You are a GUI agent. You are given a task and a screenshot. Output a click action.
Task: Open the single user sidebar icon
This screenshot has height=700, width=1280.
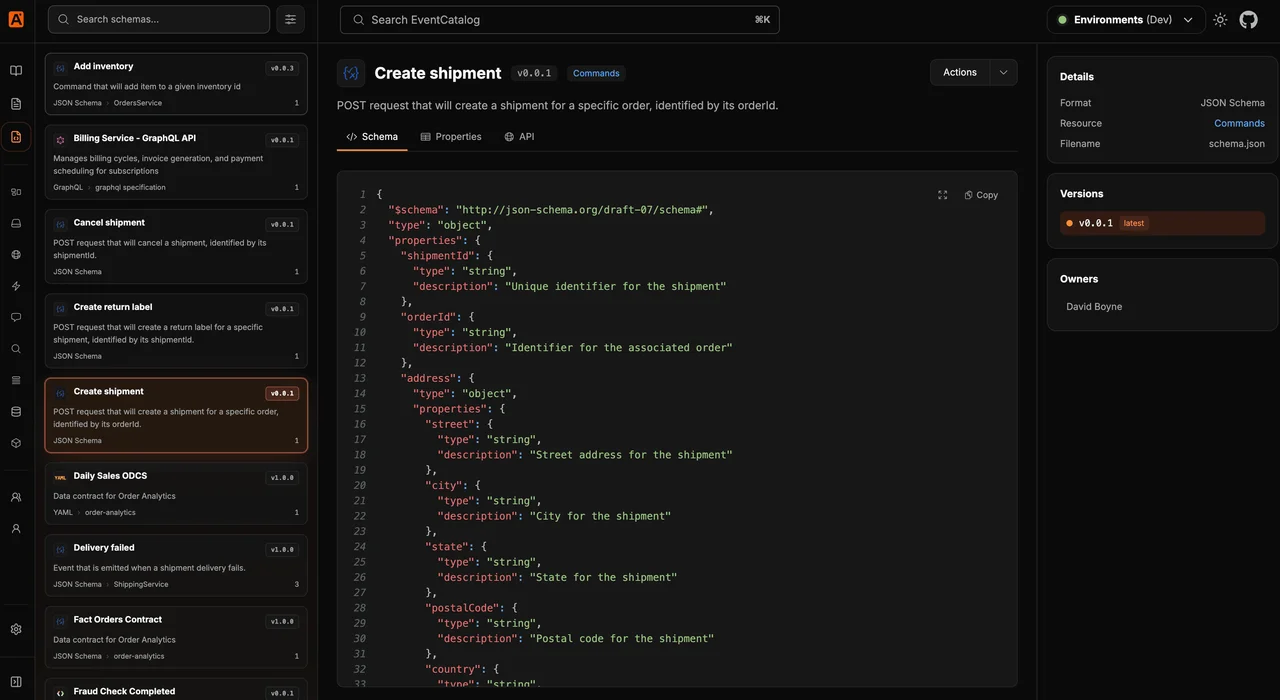click(x=16, y=528)
